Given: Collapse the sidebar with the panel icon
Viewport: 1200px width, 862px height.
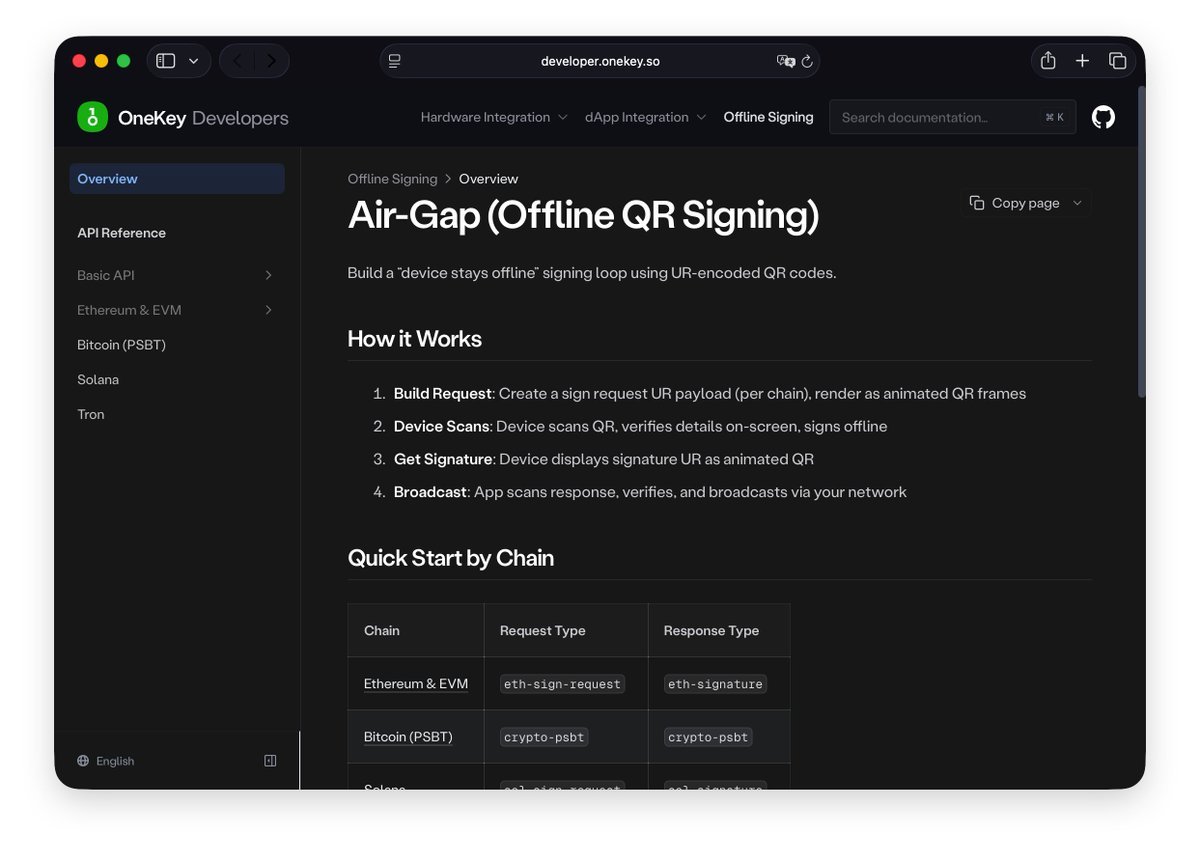Looking at the screenshot, I should click(270, 761).
